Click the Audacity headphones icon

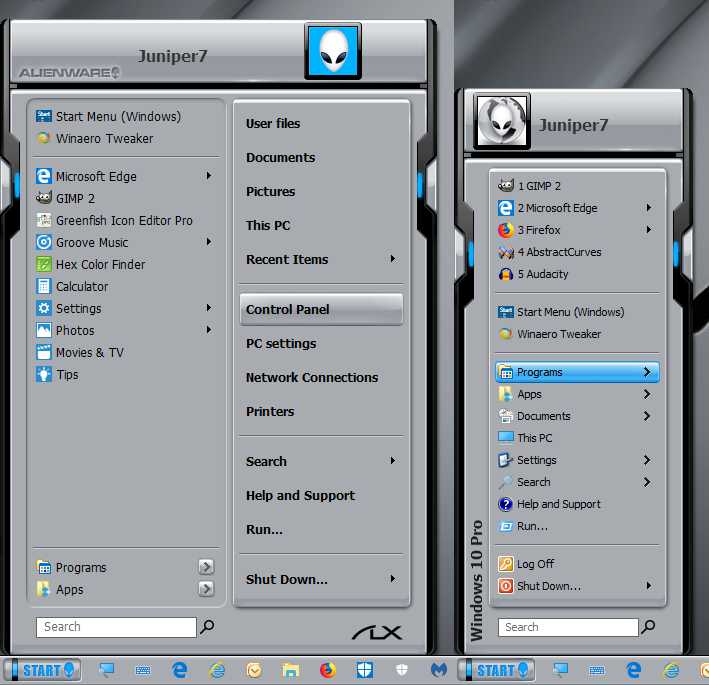click(x=506, y=274)
